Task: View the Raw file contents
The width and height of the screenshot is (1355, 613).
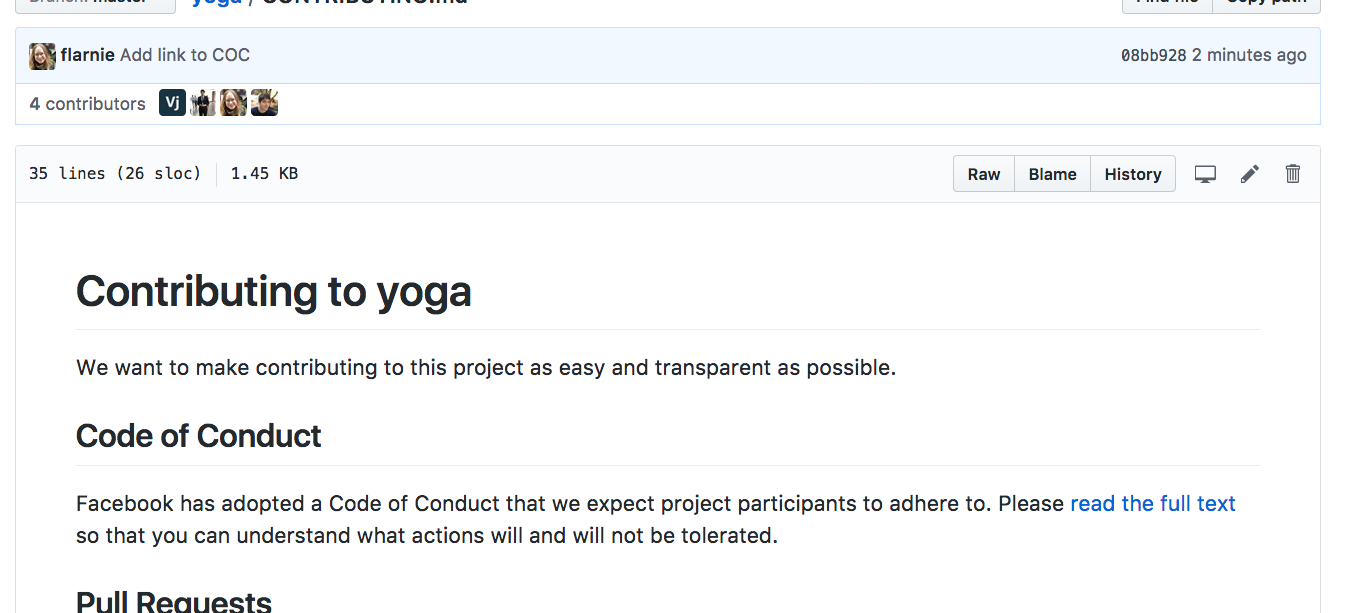Action: pos(984,174)
